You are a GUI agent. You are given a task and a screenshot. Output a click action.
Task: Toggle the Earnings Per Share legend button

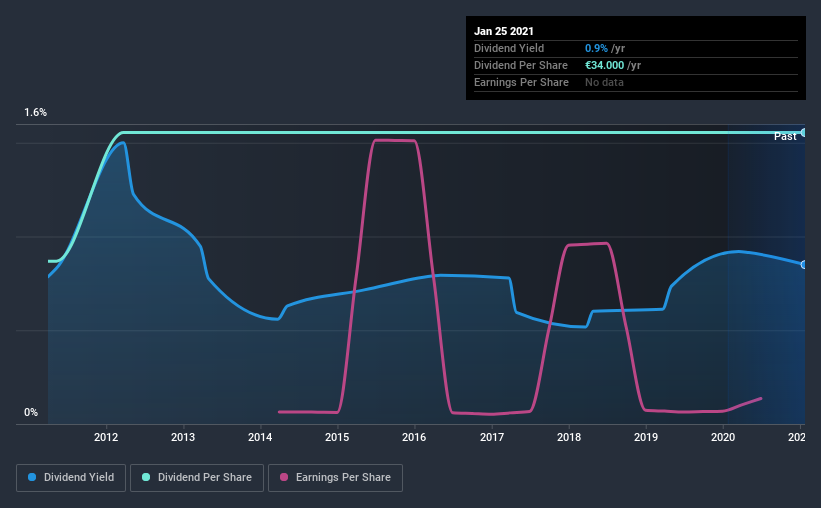pos(335,478)
